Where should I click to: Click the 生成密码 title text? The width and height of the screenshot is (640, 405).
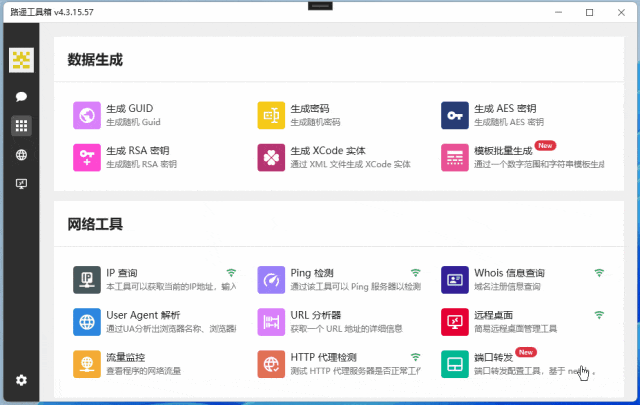[x=310, y=109]
